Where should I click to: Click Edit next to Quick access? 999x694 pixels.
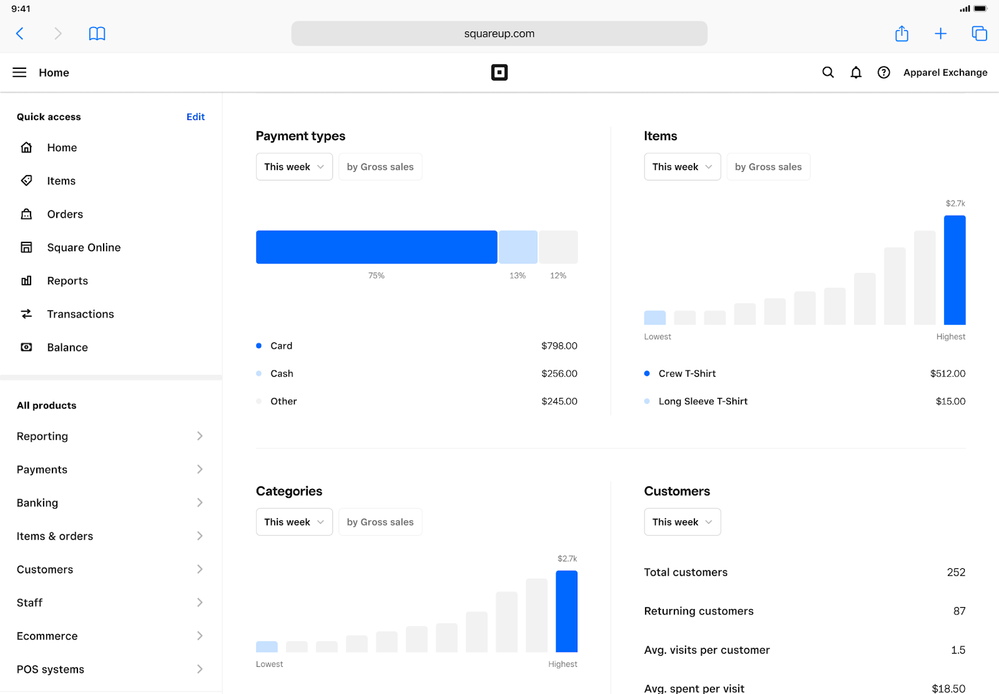[195, 116]
